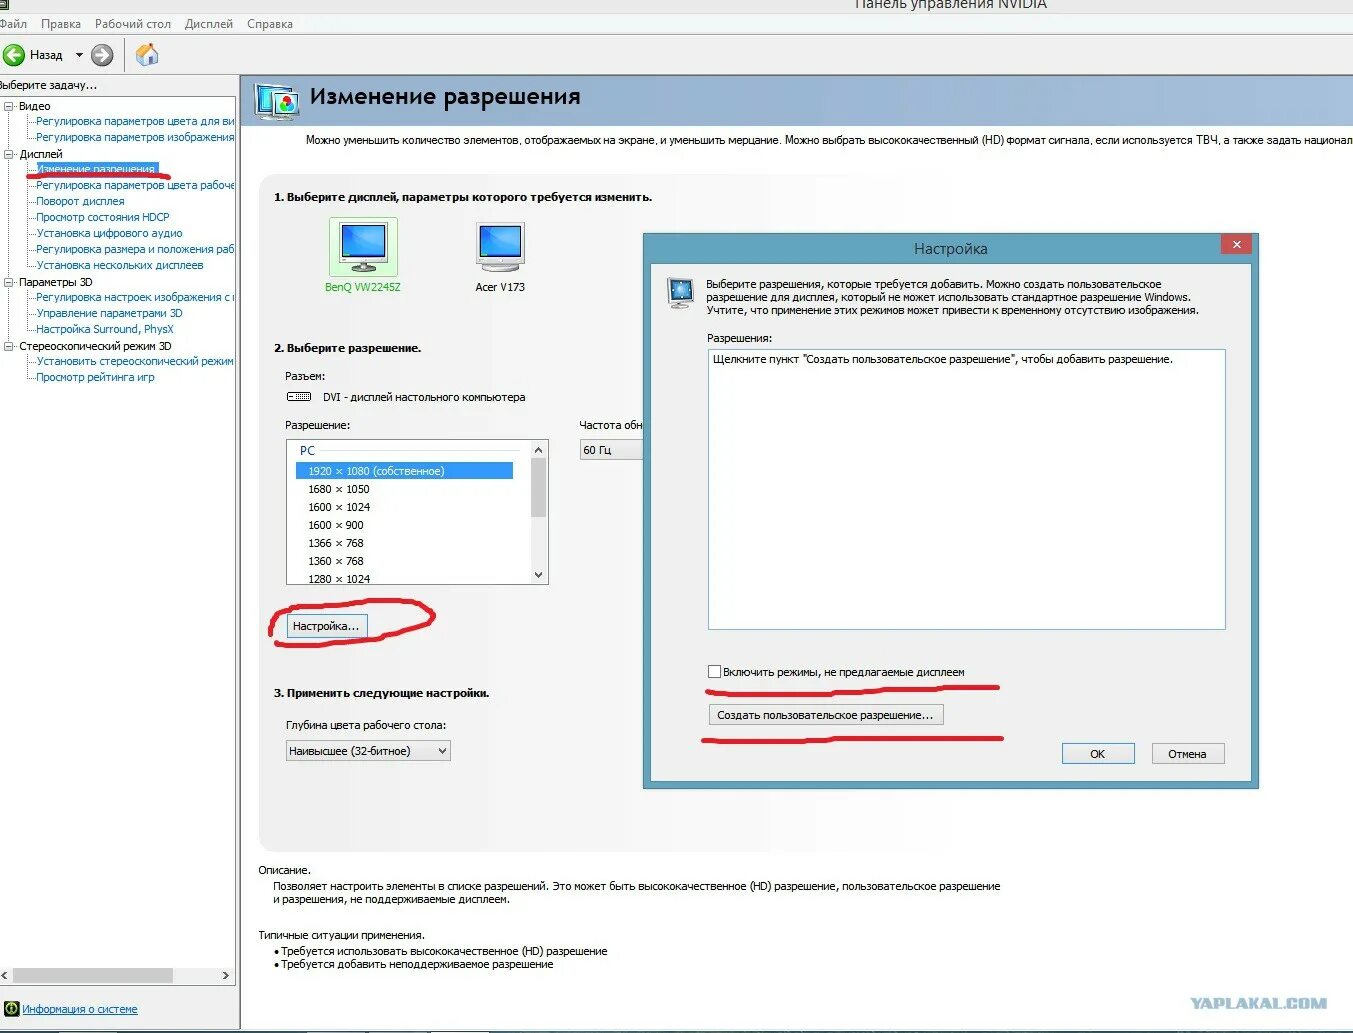Select the Acer V173 display icon
The height and width of the screenshot is (1033, 1353).
click(500, 247)
